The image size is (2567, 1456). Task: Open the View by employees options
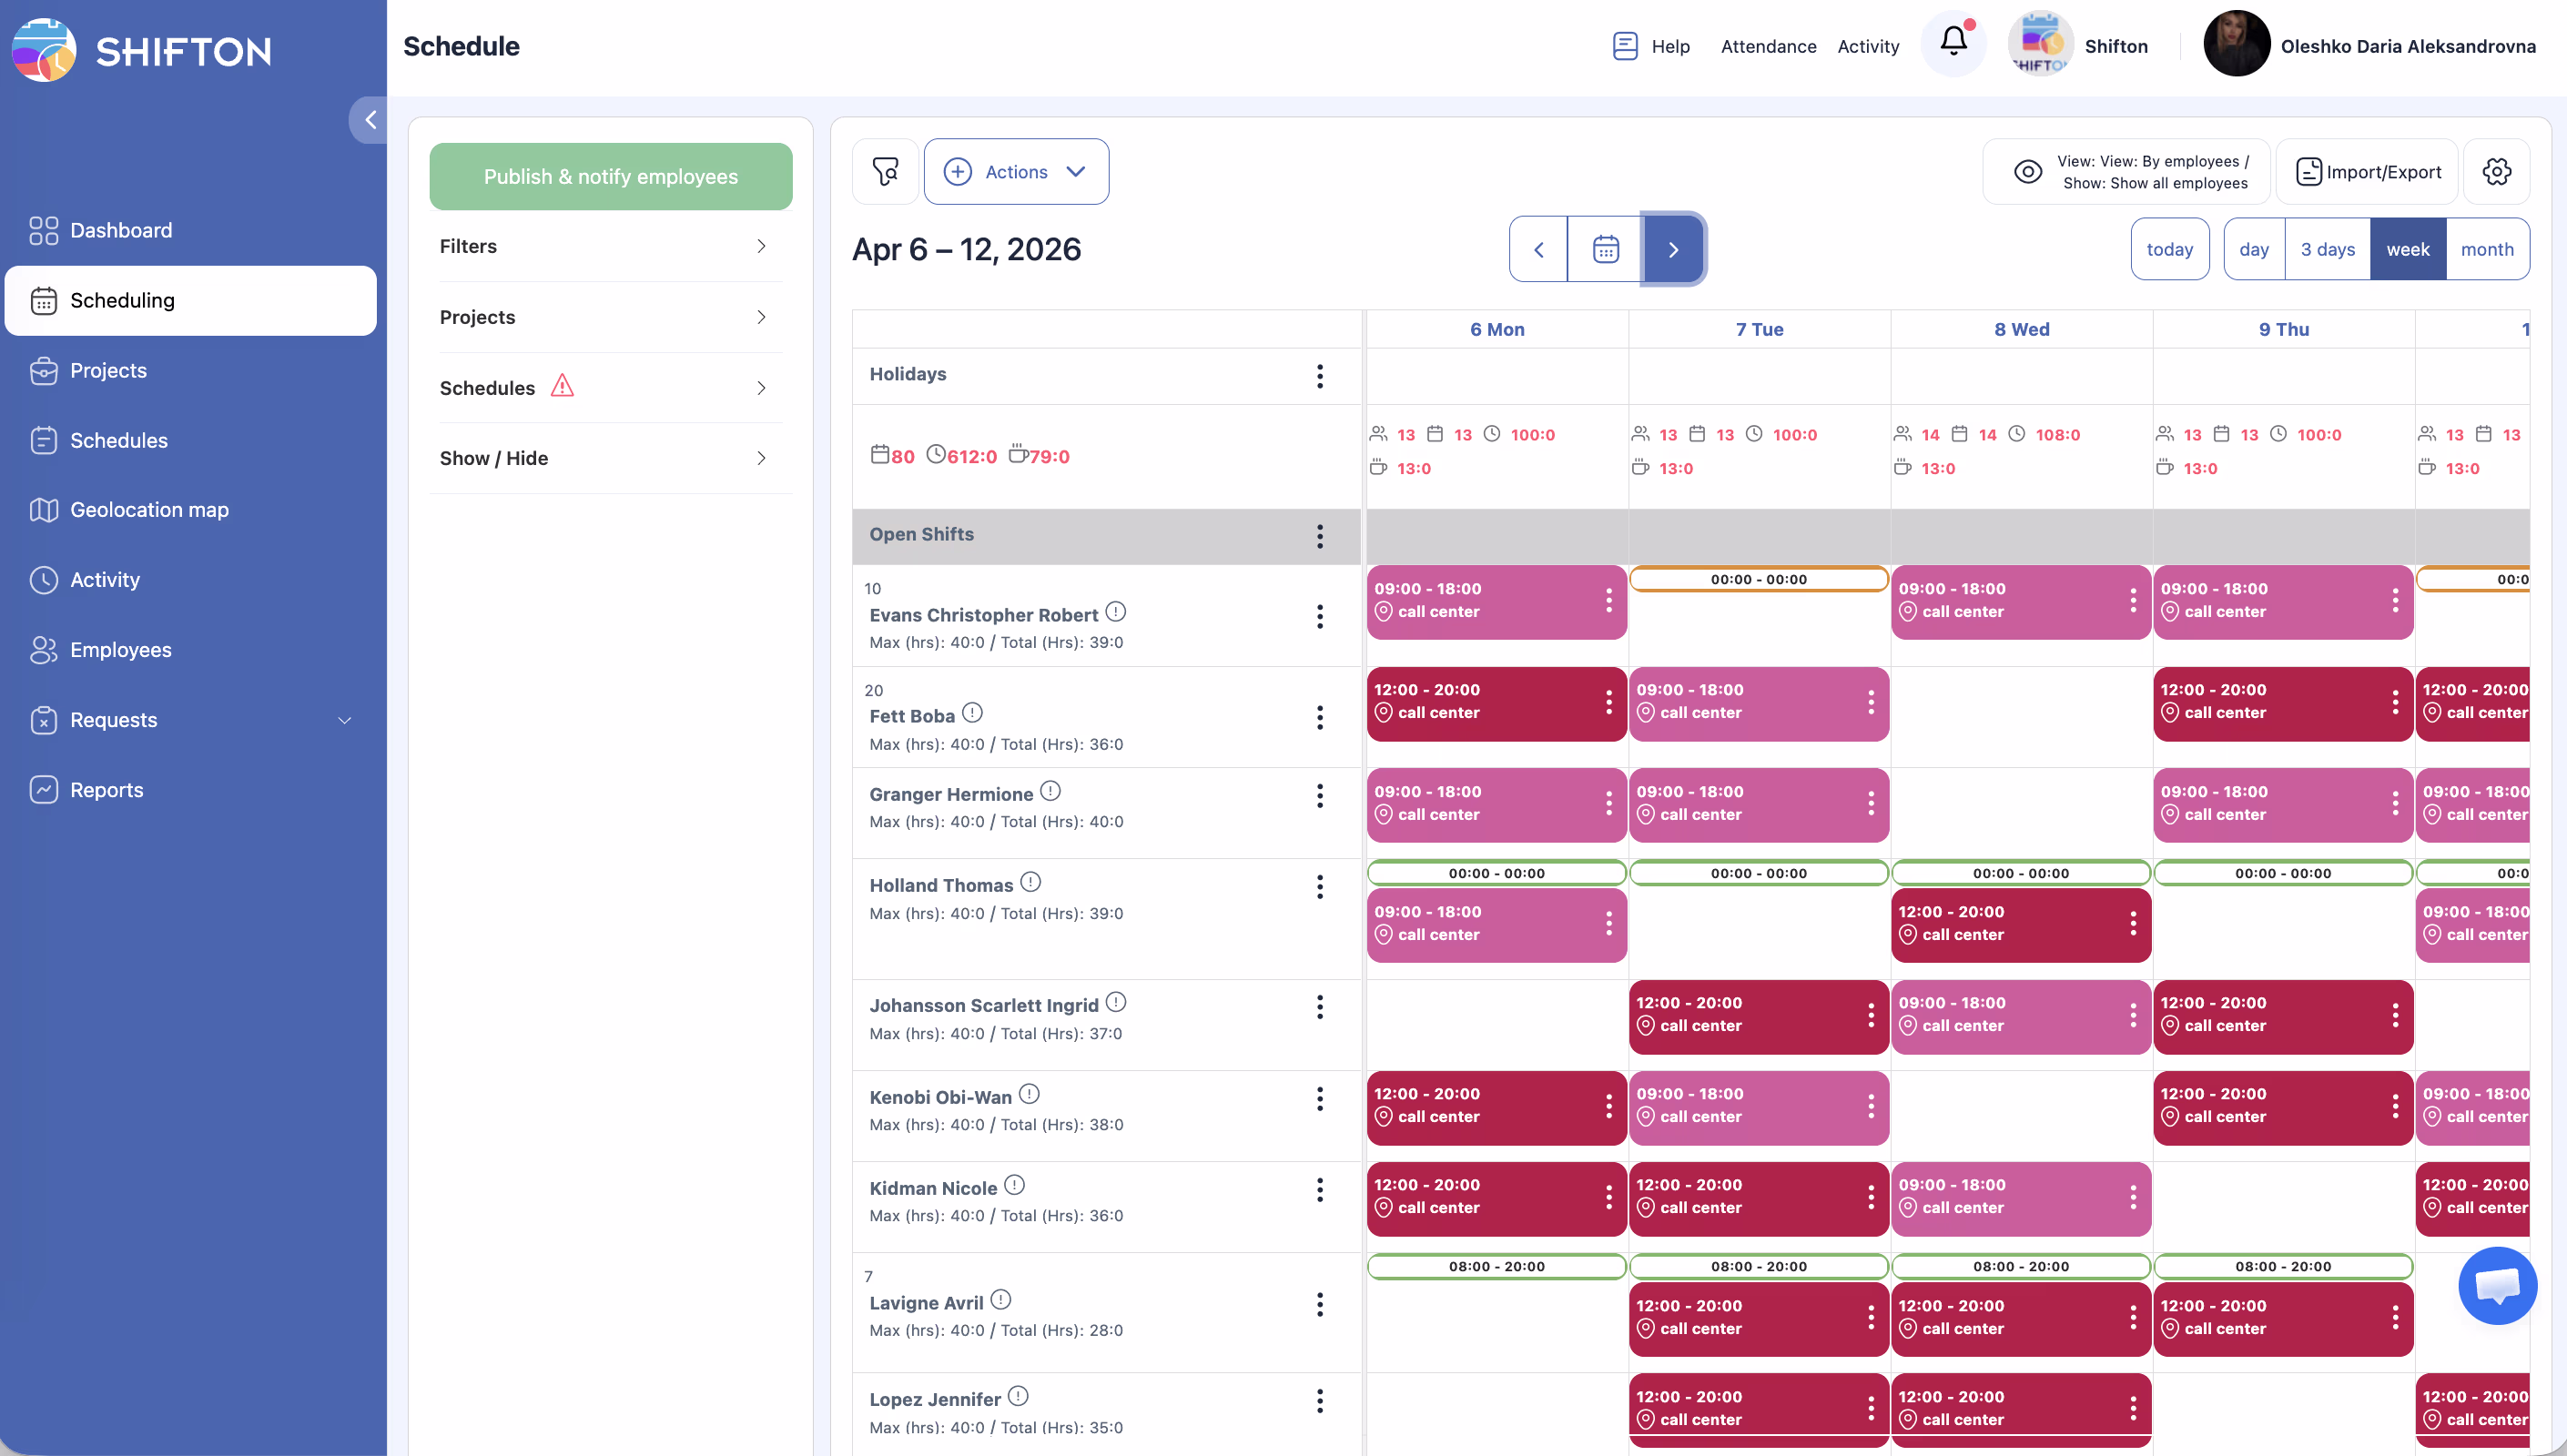pyautogui.click(x=2127, y=172)
